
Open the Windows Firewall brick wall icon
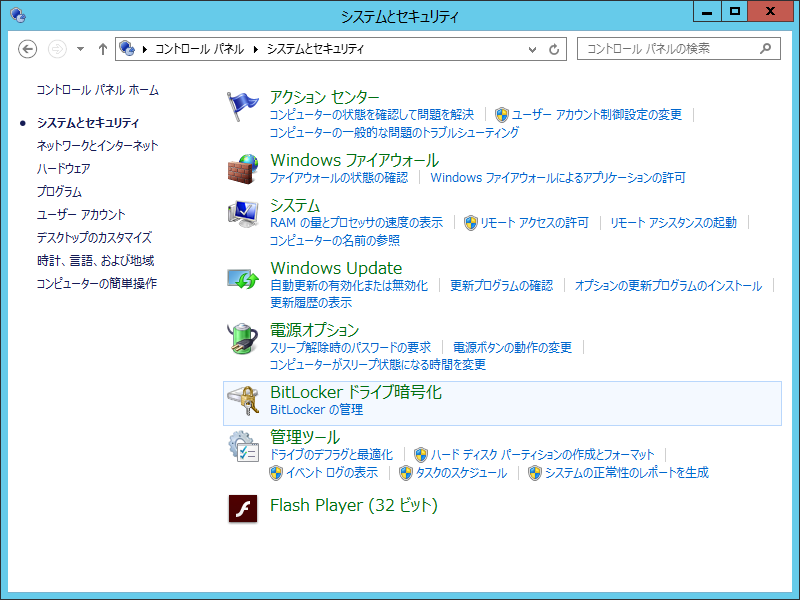242,169
